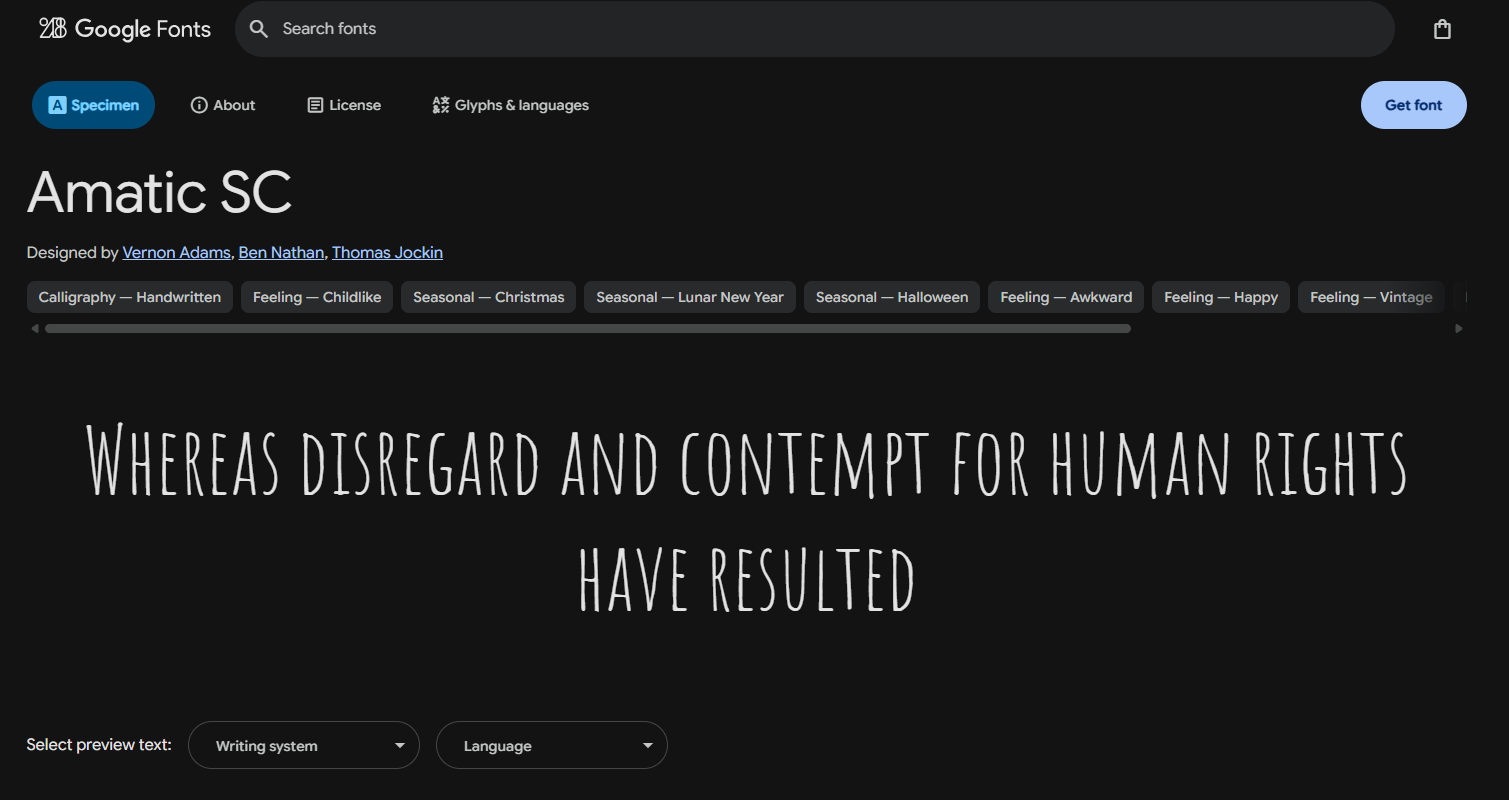The width and height of the screenshot is (1509, 800).
Task: Open the Writing system dropdown
Action: point(304,745)
